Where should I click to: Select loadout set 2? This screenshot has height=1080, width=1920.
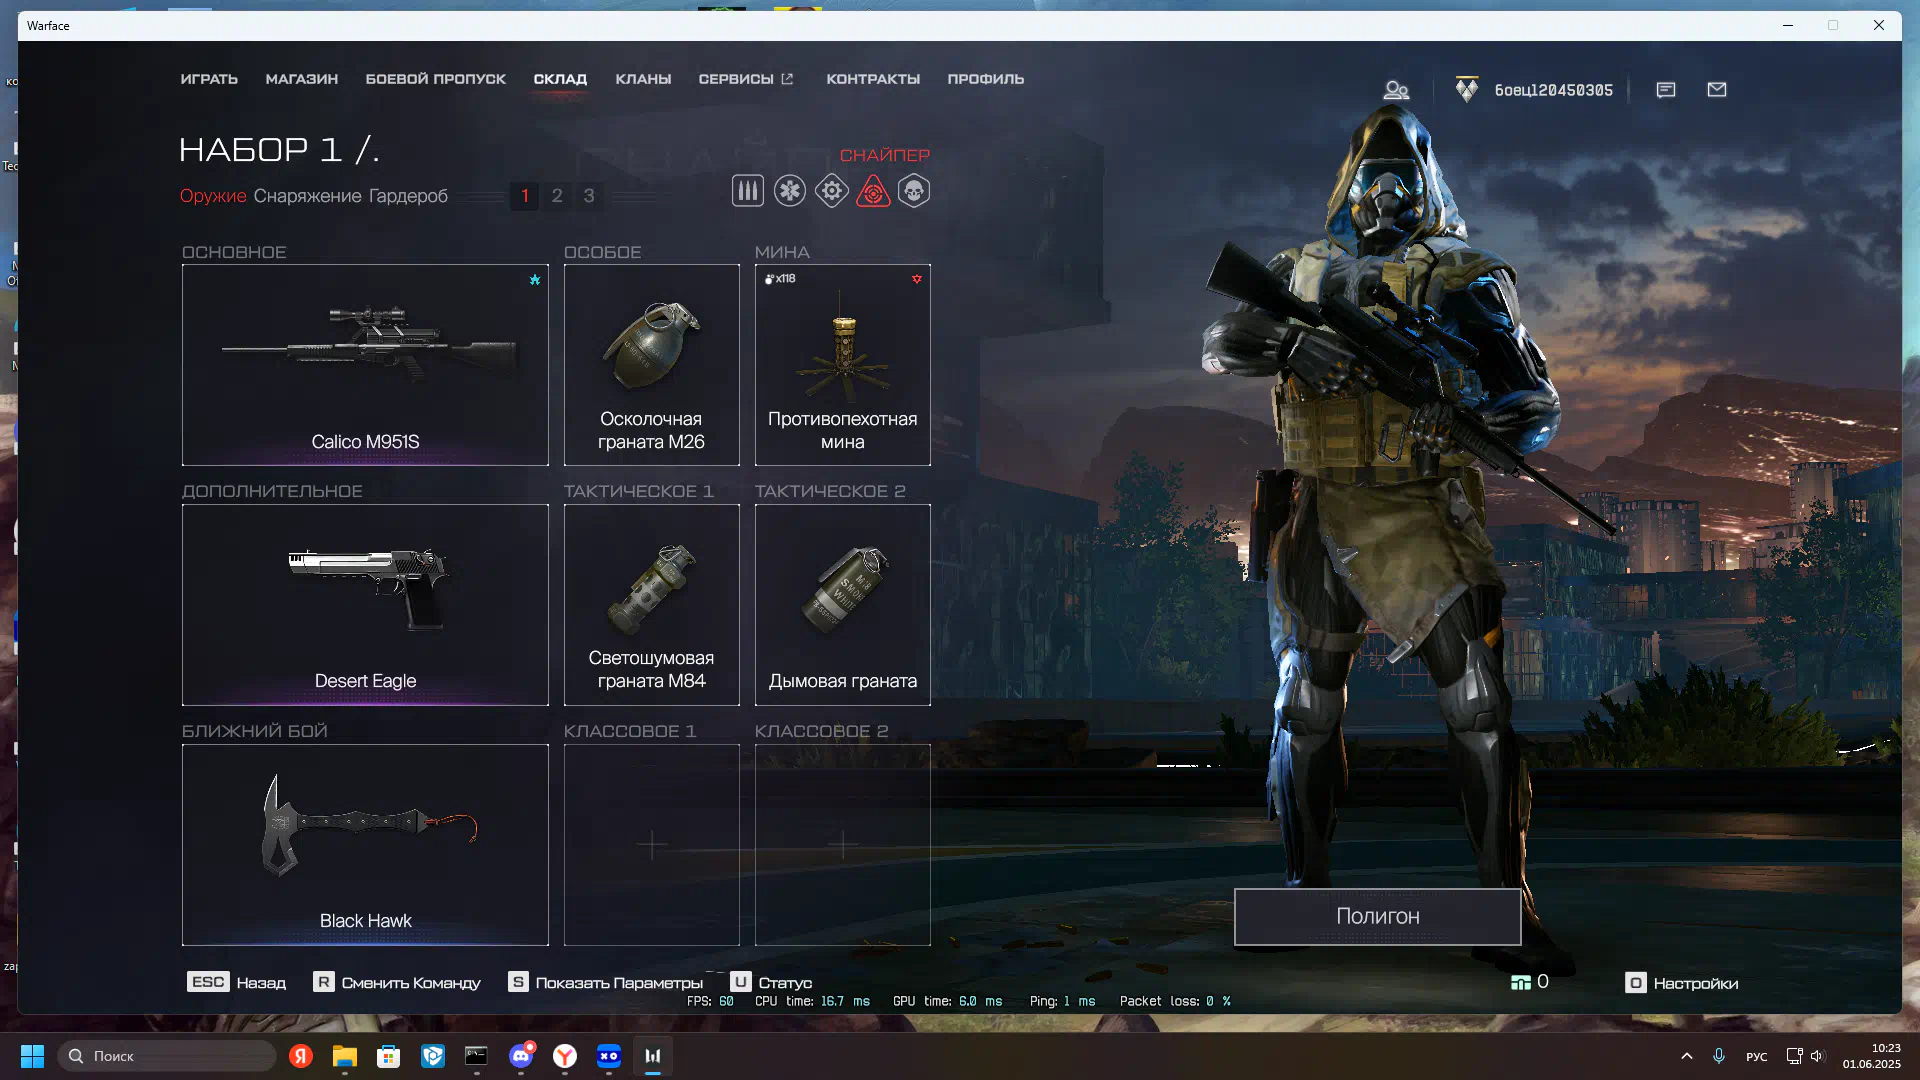tap(557, 196)
